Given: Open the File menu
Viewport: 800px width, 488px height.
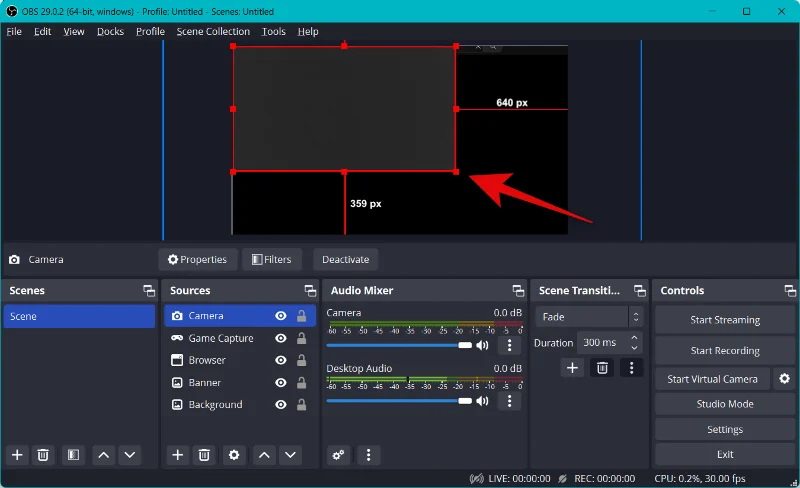Looking at the screenshot, I should (x=14, y=32).
